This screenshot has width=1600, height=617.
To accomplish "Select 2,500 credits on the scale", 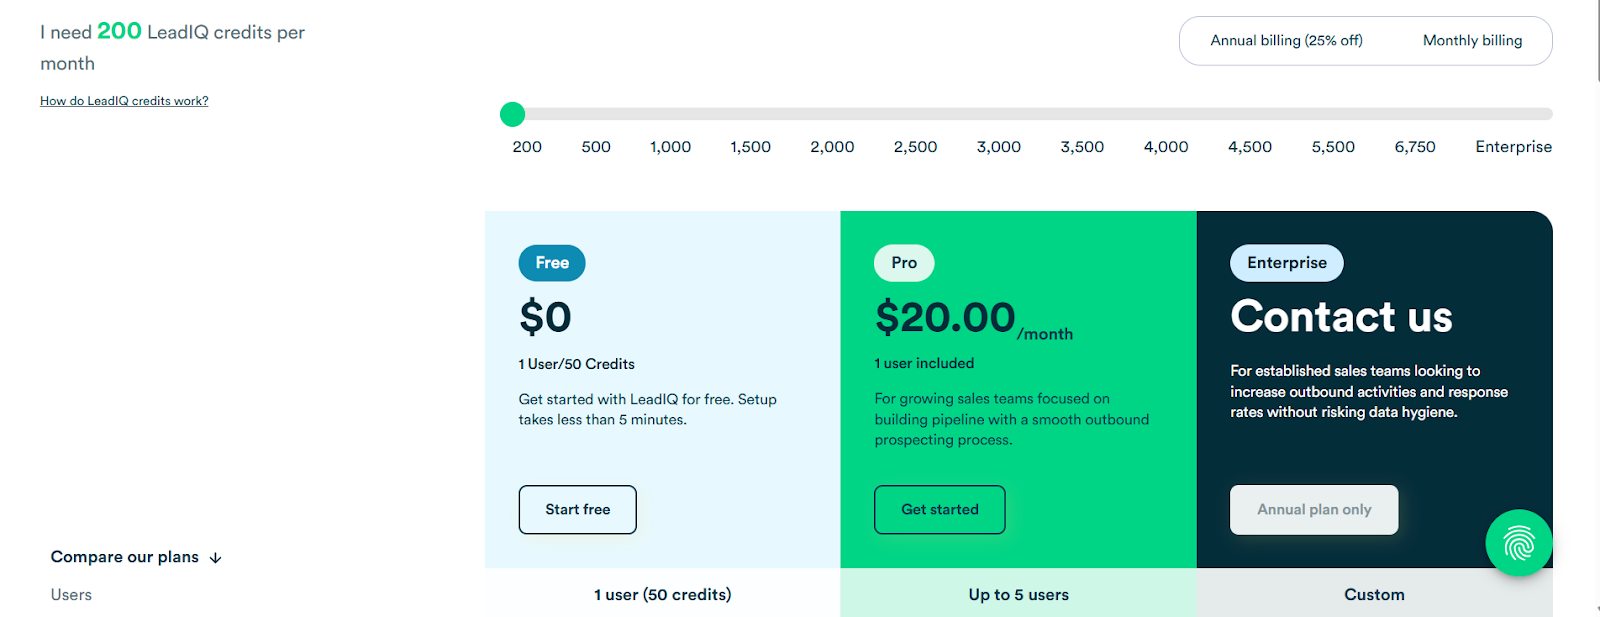I will coord(915,146).
